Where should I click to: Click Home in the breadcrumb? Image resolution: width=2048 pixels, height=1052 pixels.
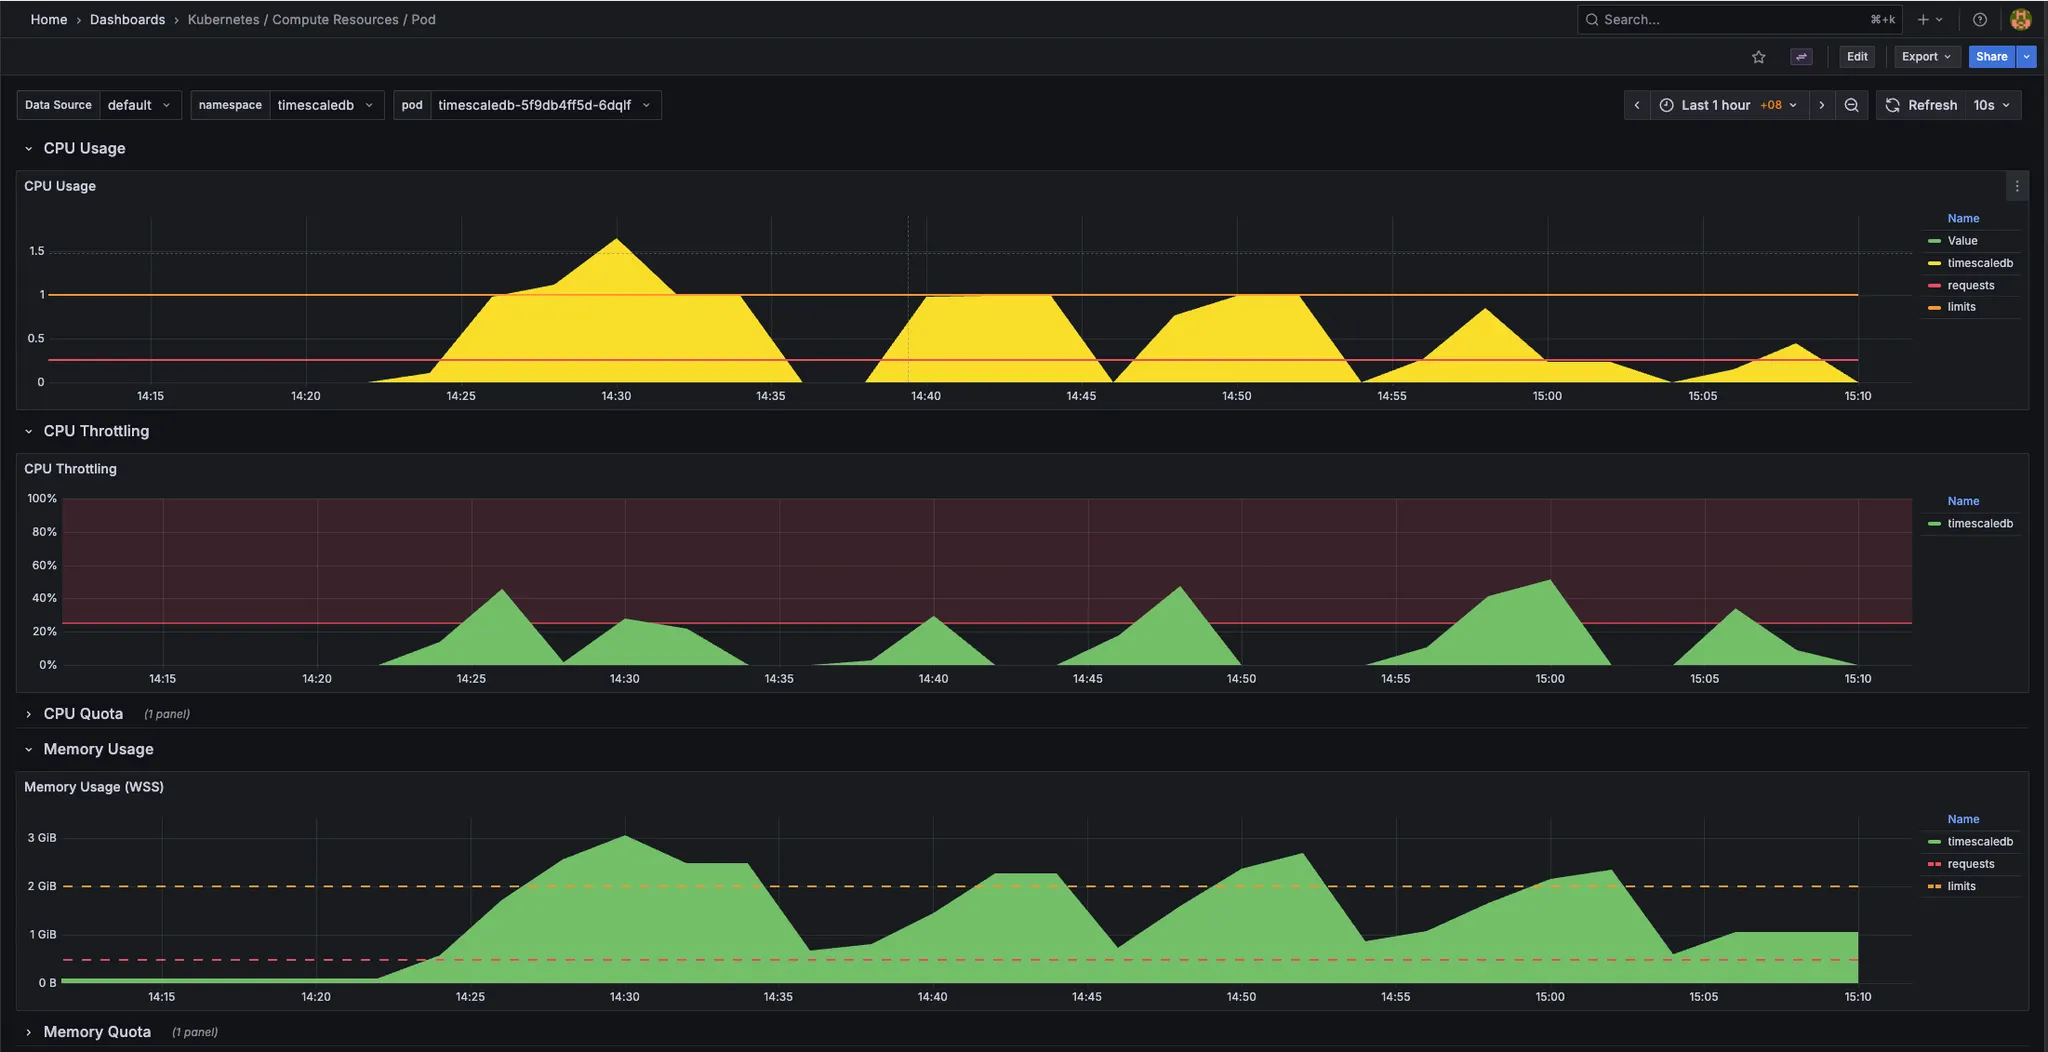[x=48, y=19]
